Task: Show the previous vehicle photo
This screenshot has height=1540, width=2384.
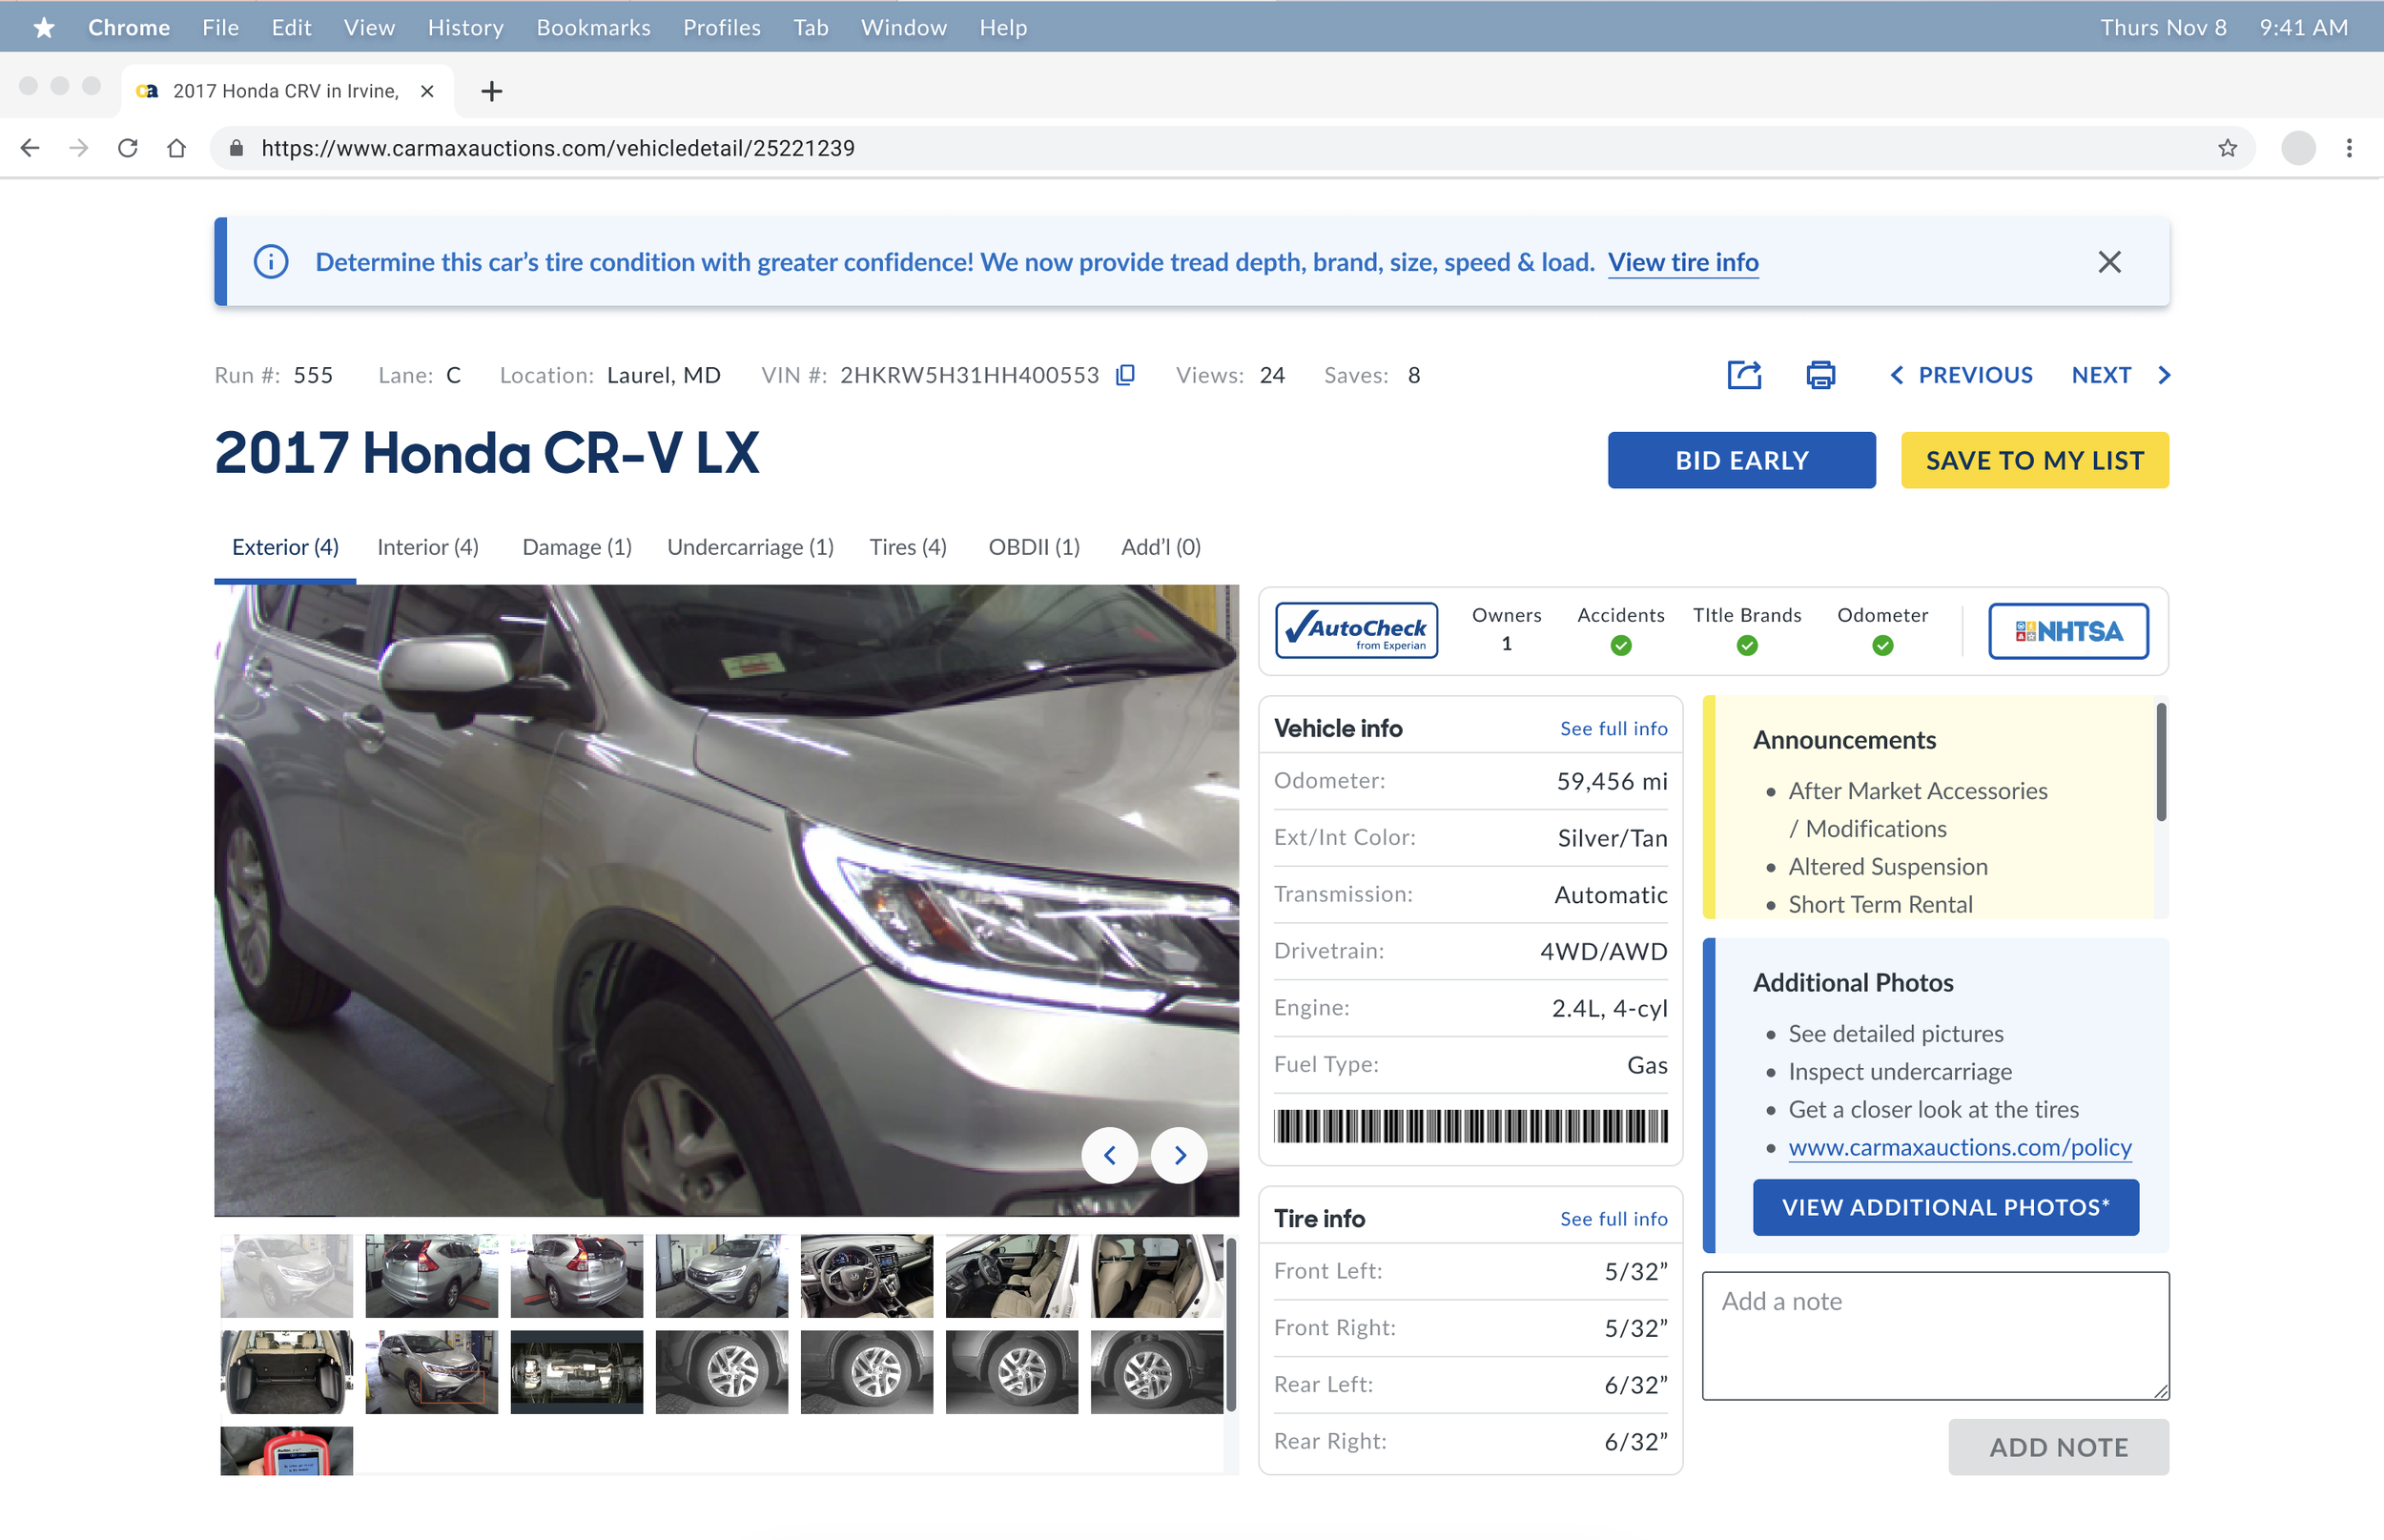Action: pos(1109,1155)
